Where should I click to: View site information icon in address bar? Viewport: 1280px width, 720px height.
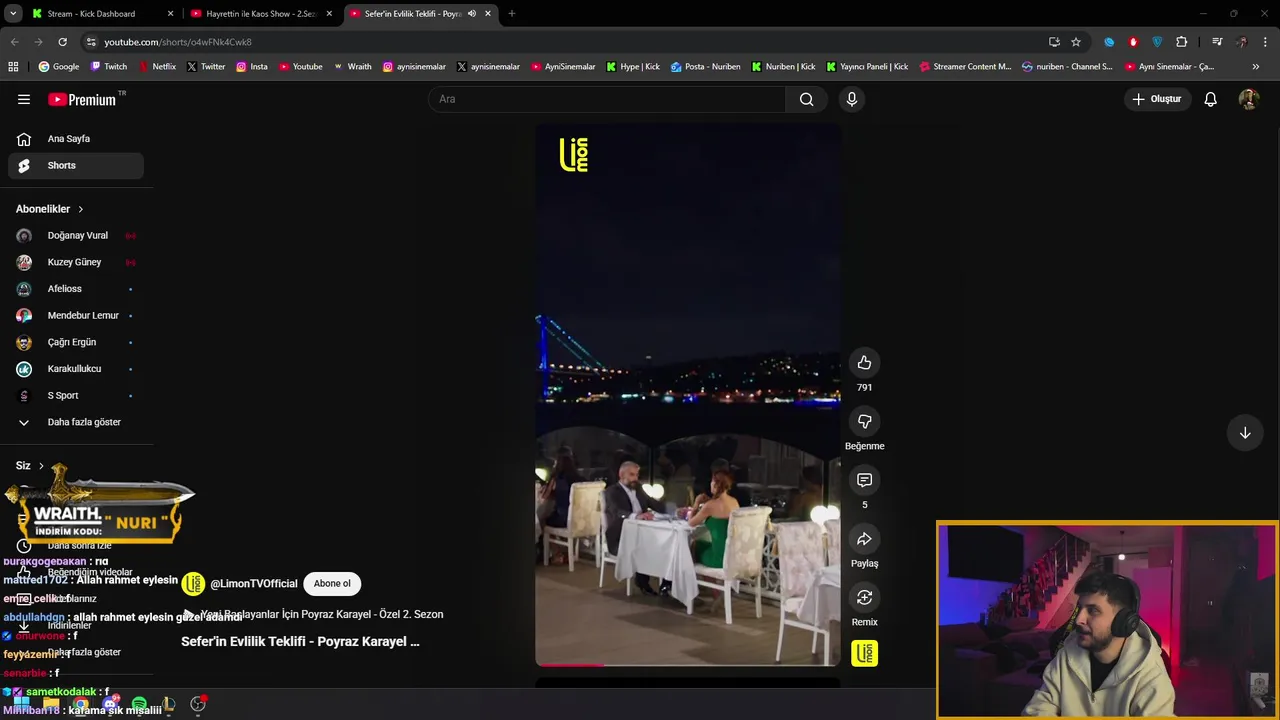(x=91, y=42)
